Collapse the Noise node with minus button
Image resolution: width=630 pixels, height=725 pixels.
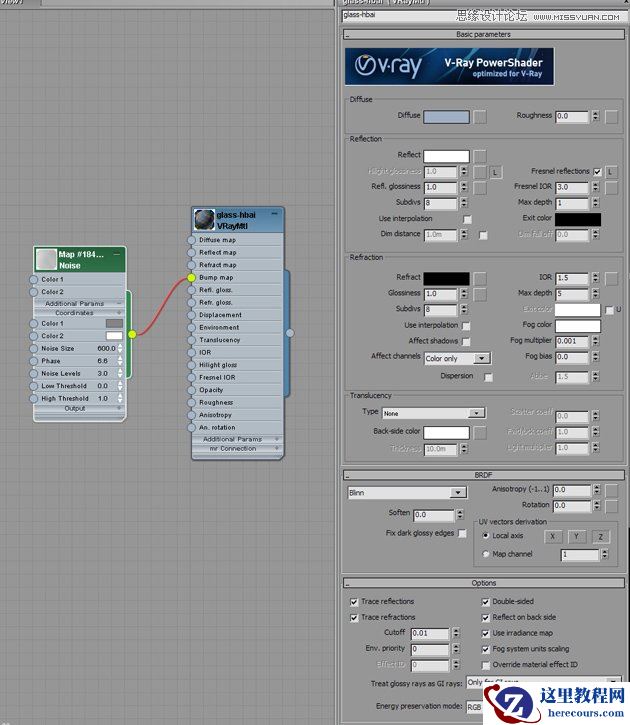pyautogui.click(x=117, y=254)
